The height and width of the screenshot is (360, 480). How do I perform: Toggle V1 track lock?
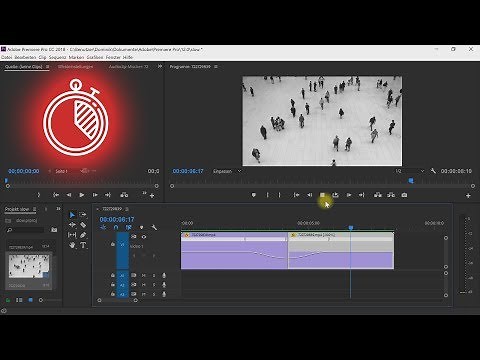point(113,244)
